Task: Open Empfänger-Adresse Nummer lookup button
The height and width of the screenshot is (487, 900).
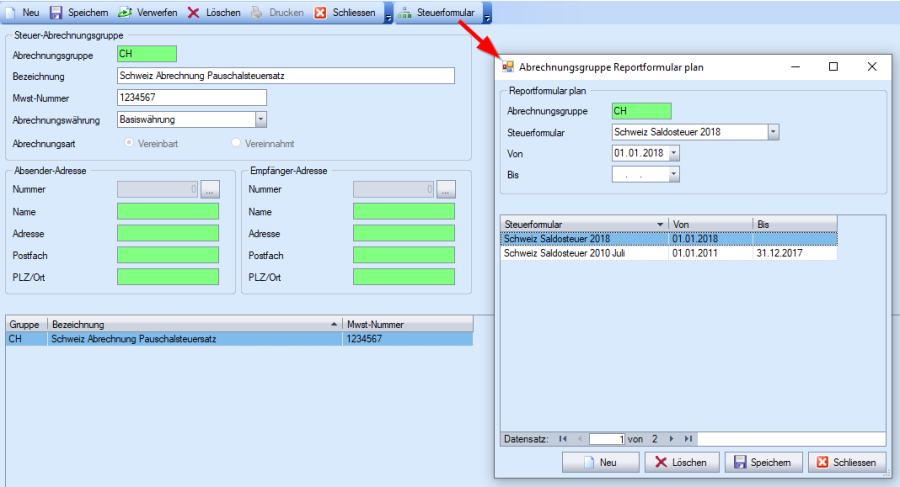Action: 446,189
